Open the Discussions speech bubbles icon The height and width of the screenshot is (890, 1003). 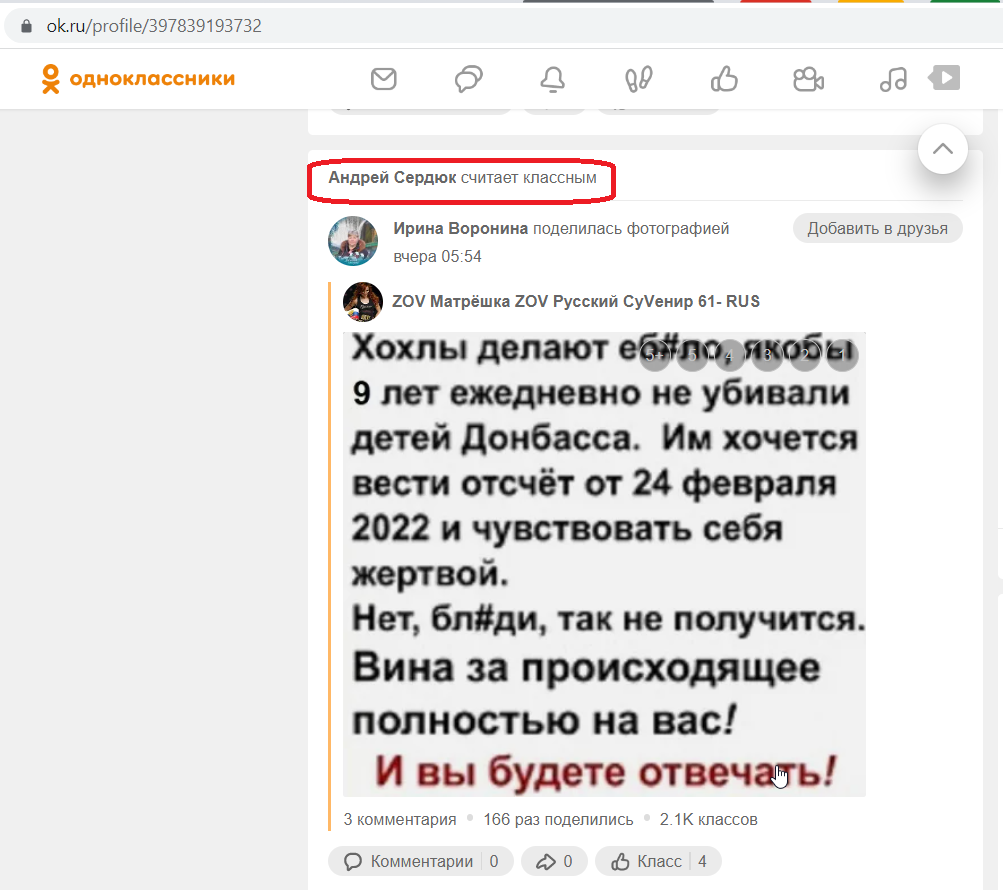pyautogui.click(x=469, y=79)
